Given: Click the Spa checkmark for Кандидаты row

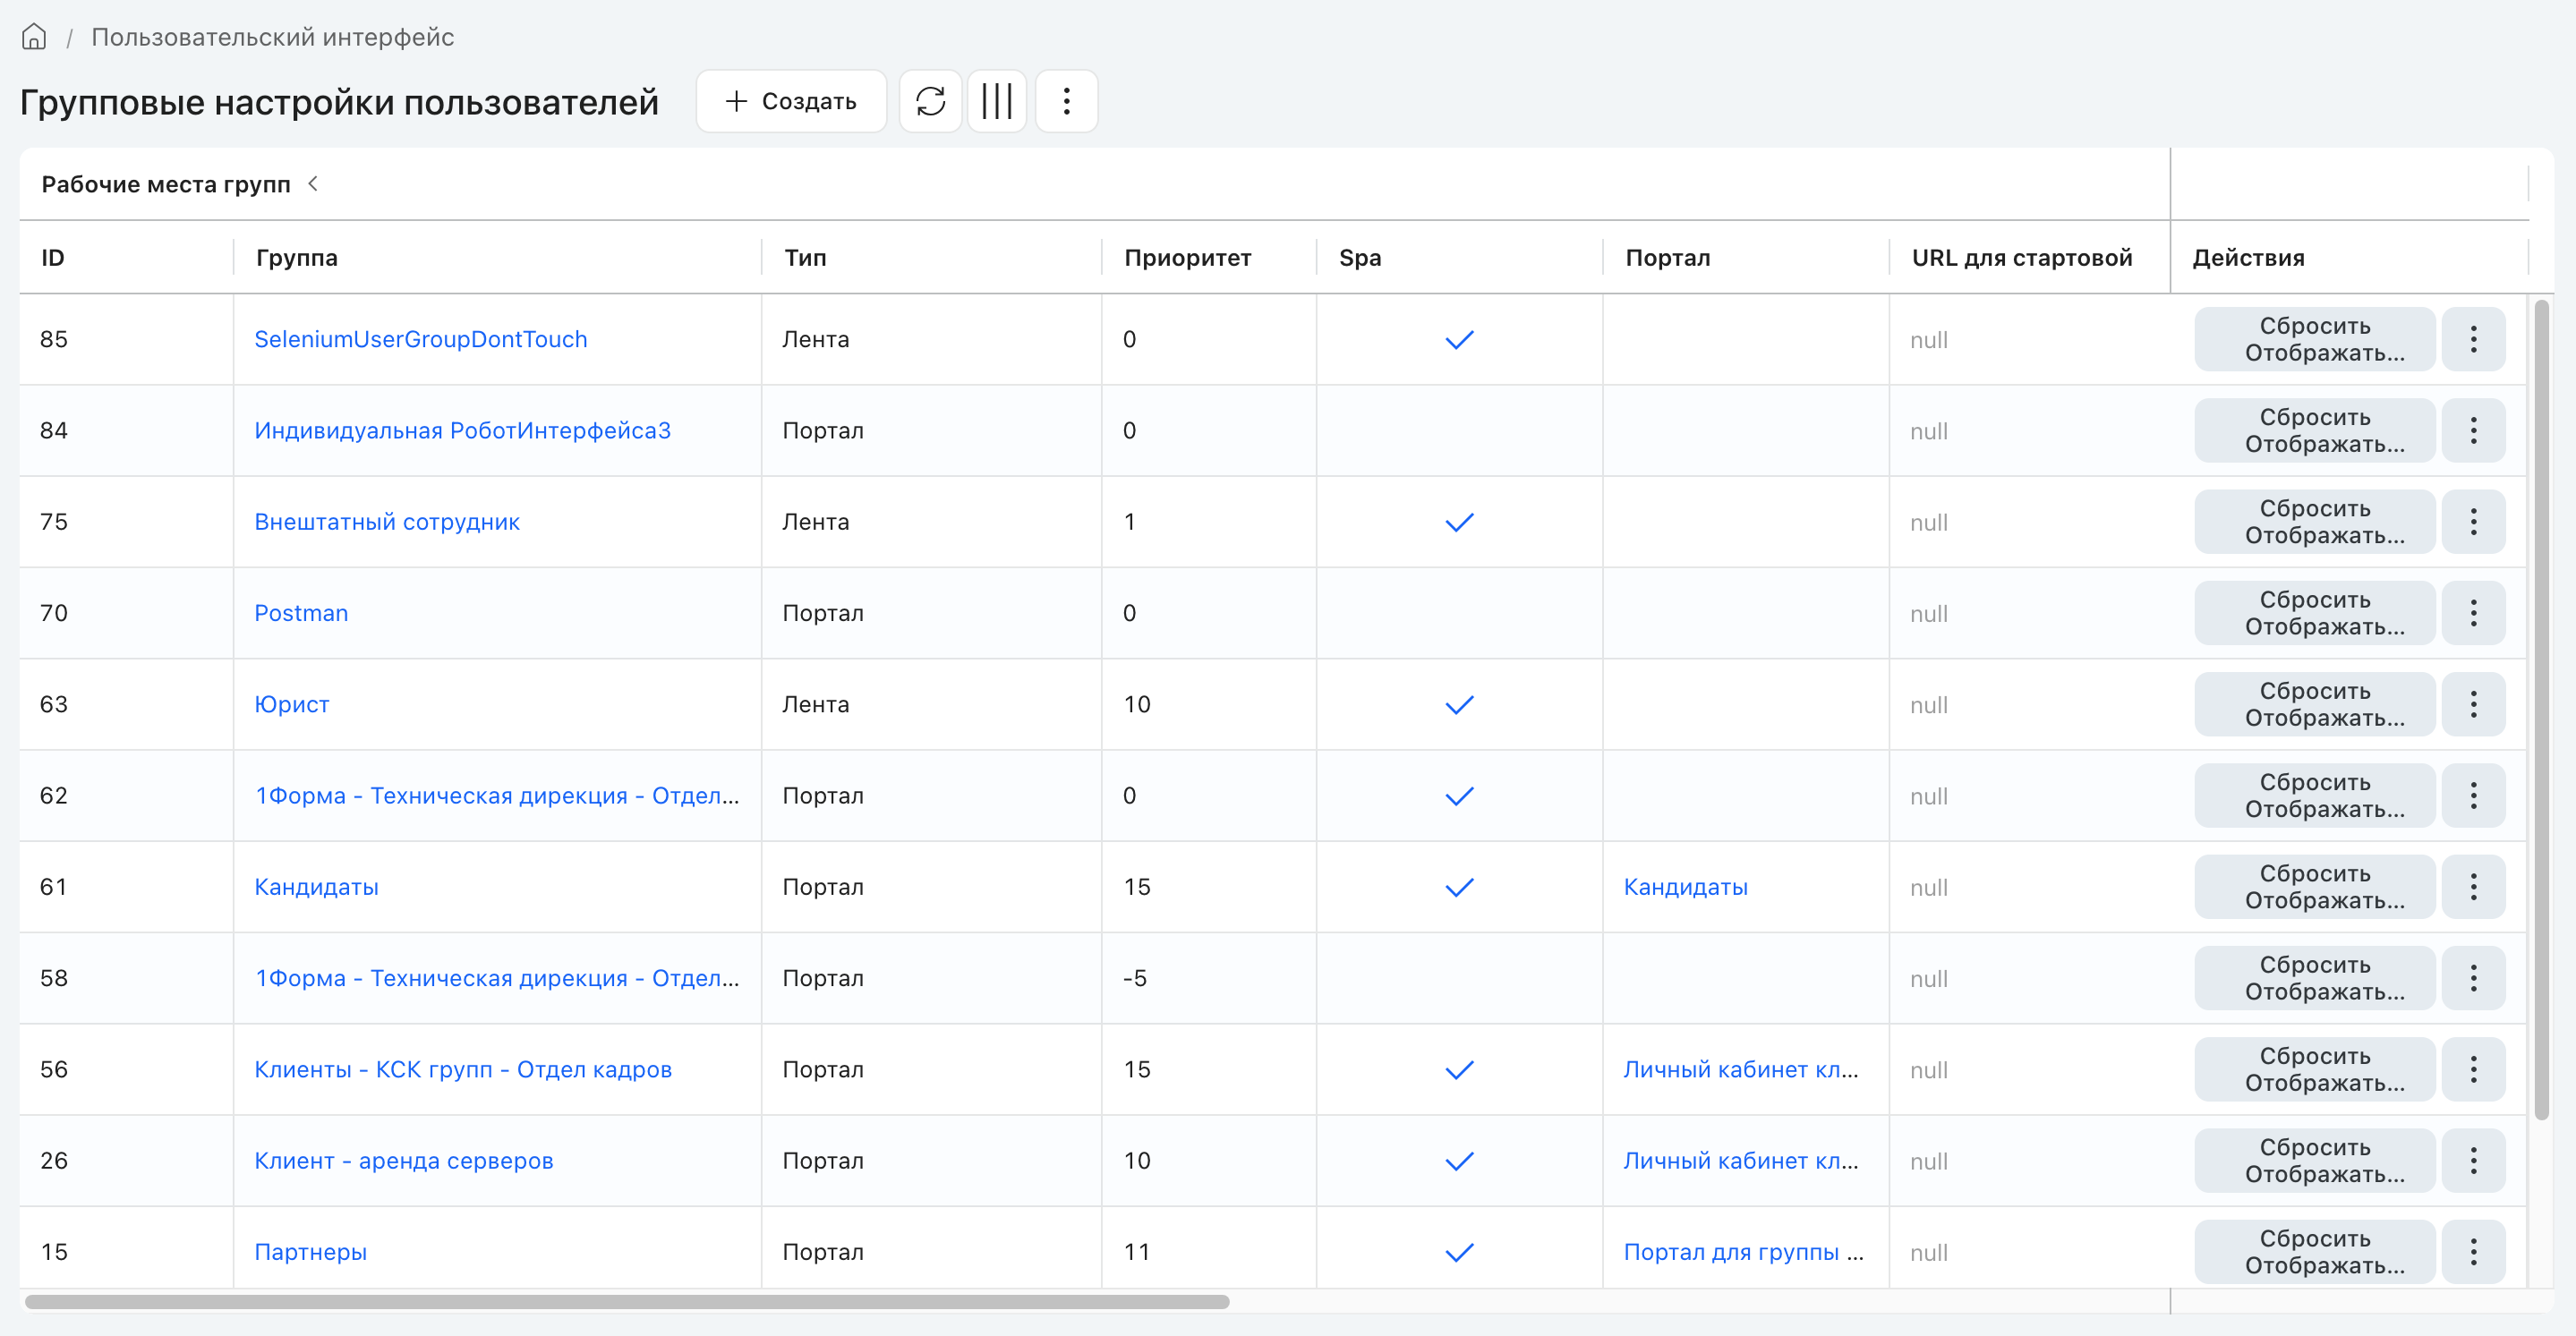Looking at the screenshot, I should coord(1459,887).
